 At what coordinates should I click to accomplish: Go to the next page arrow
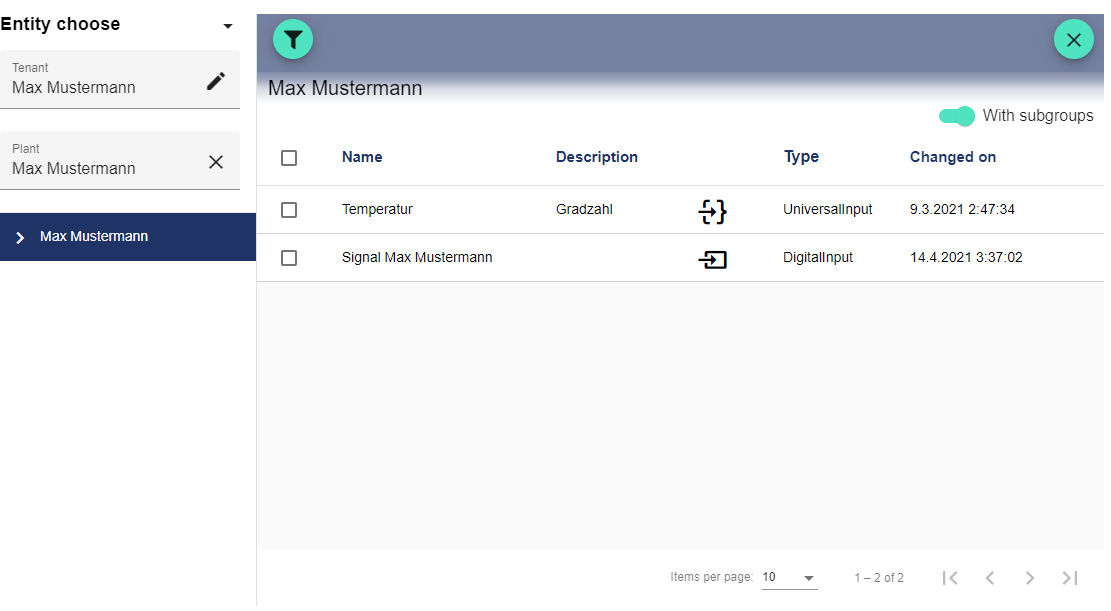click(1030, 578)
